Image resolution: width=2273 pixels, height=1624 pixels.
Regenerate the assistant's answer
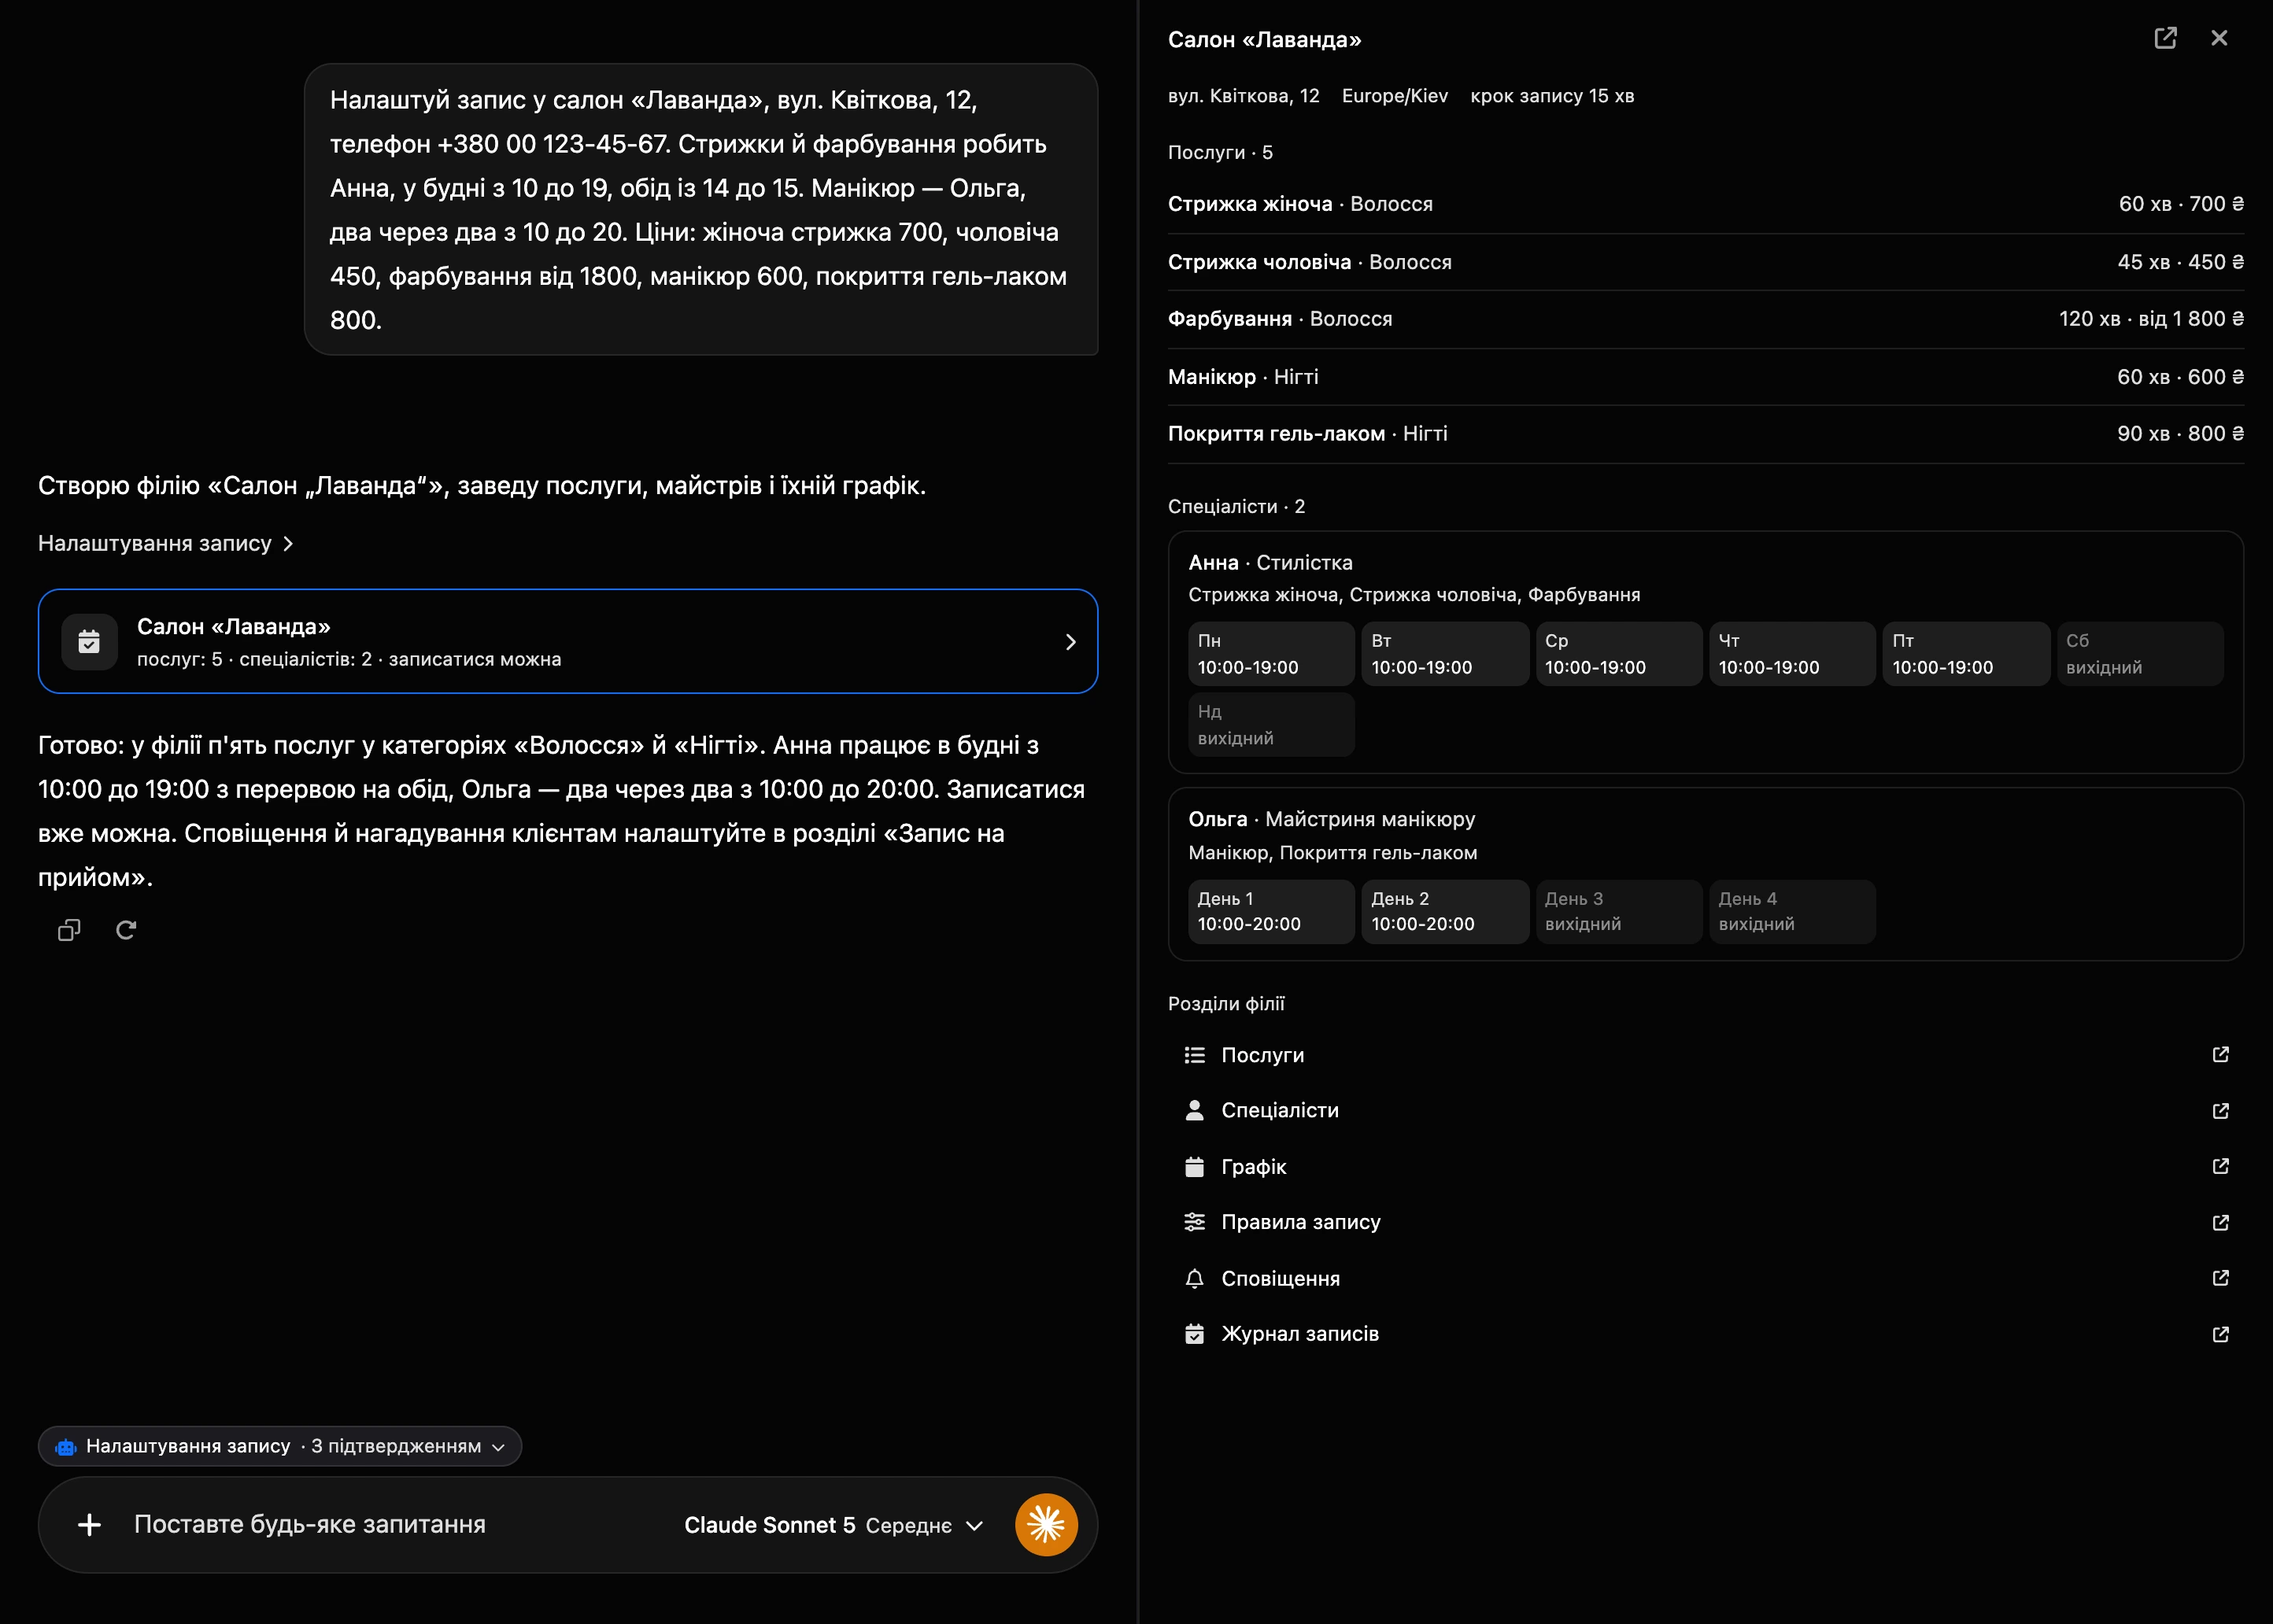click(x=126, y=930)
